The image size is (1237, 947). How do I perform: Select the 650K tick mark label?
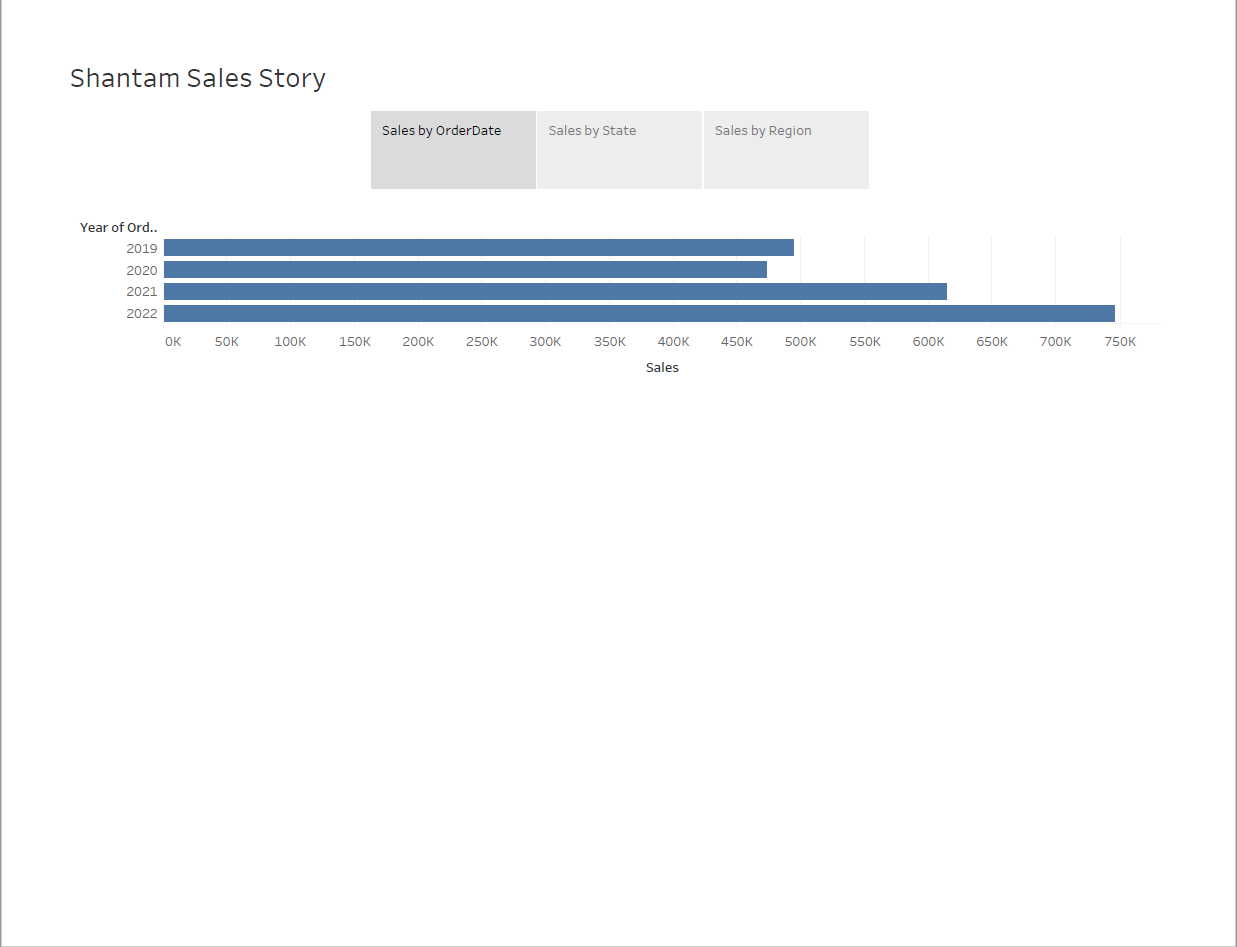point(991,341)
